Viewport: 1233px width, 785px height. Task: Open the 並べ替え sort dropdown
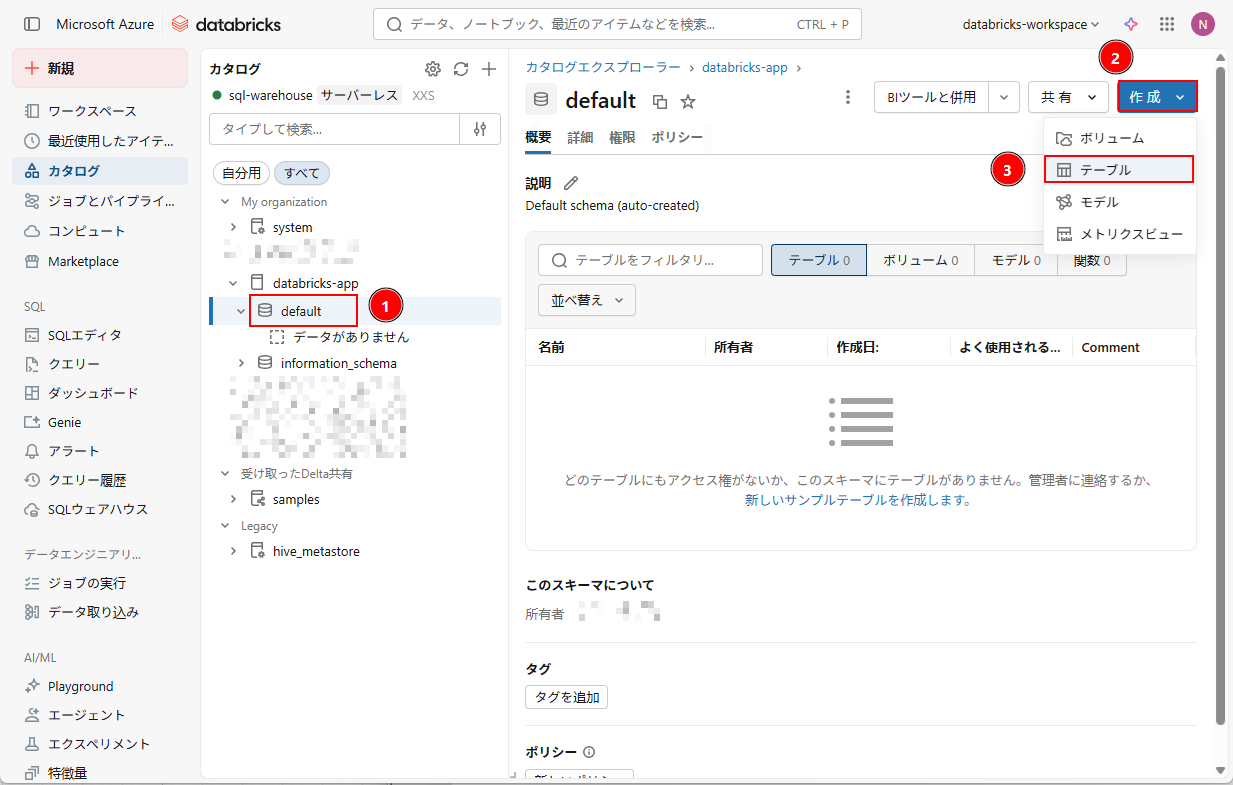[x=587, y=300]
